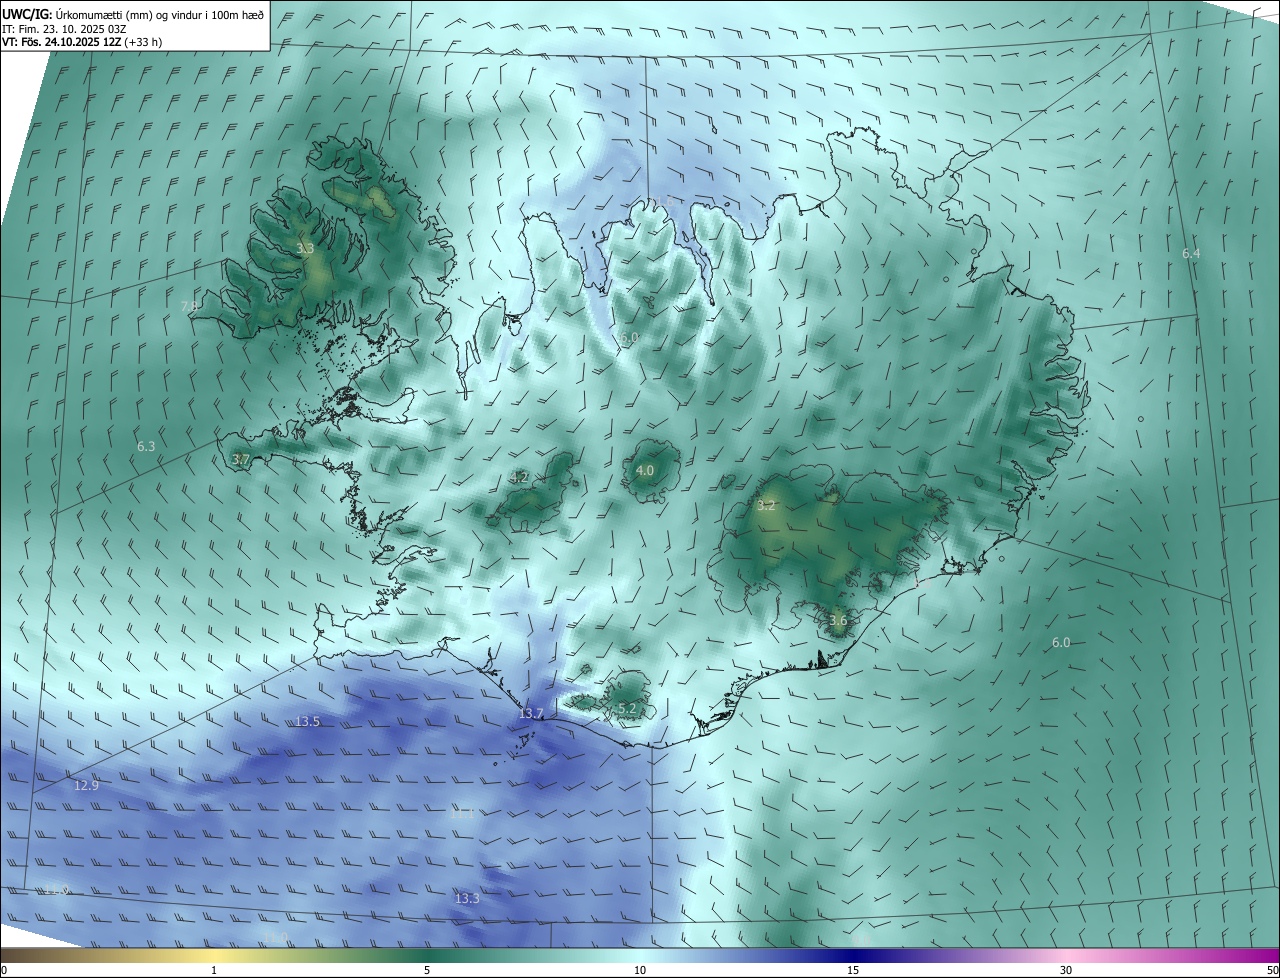
Task: Click the colorbar tick label 50
Action: coord(1272,970)
